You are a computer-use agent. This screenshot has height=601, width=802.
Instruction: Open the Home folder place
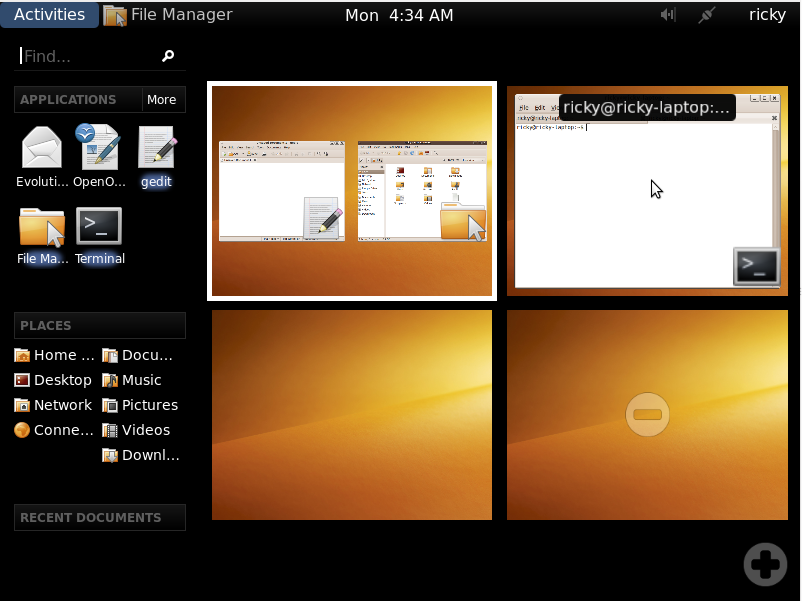pos(55,355)
